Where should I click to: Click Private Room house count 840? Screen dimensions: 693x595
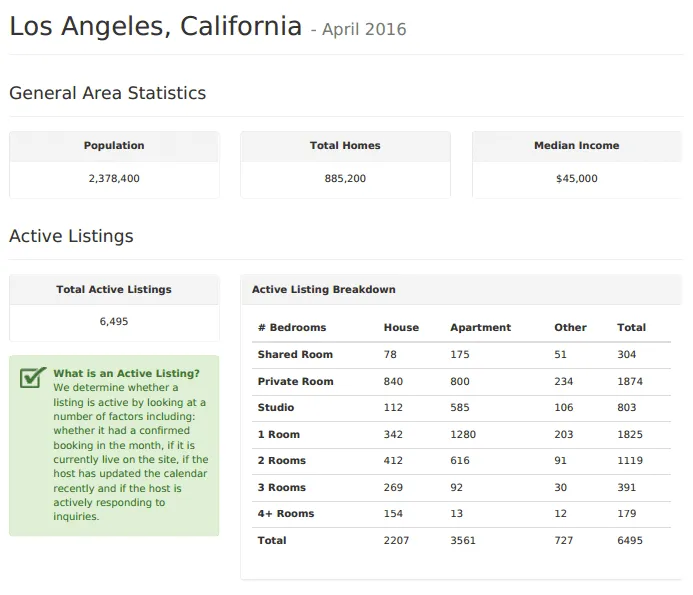pos(393,381)
